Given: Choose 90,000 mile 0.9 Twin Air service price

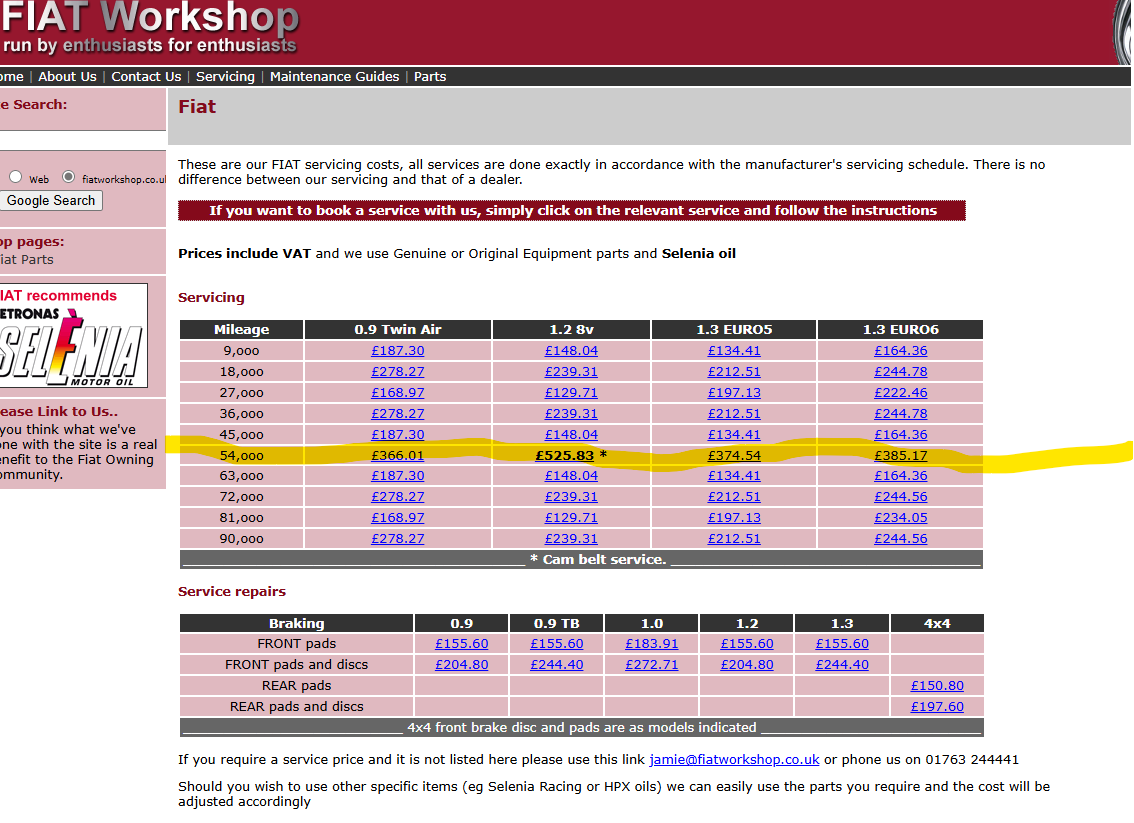Looking at the screenshot, I should [x=398, y=539].
